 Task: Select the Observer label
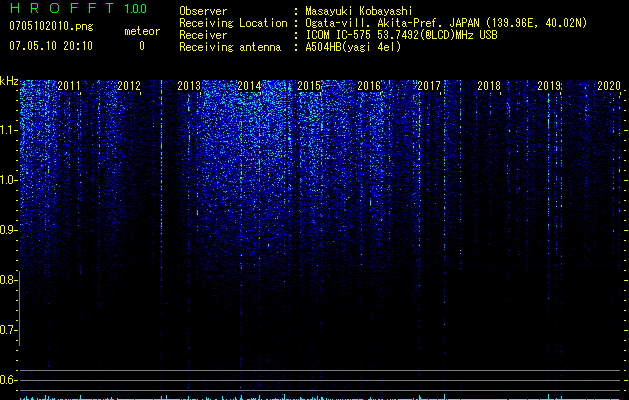203,11
